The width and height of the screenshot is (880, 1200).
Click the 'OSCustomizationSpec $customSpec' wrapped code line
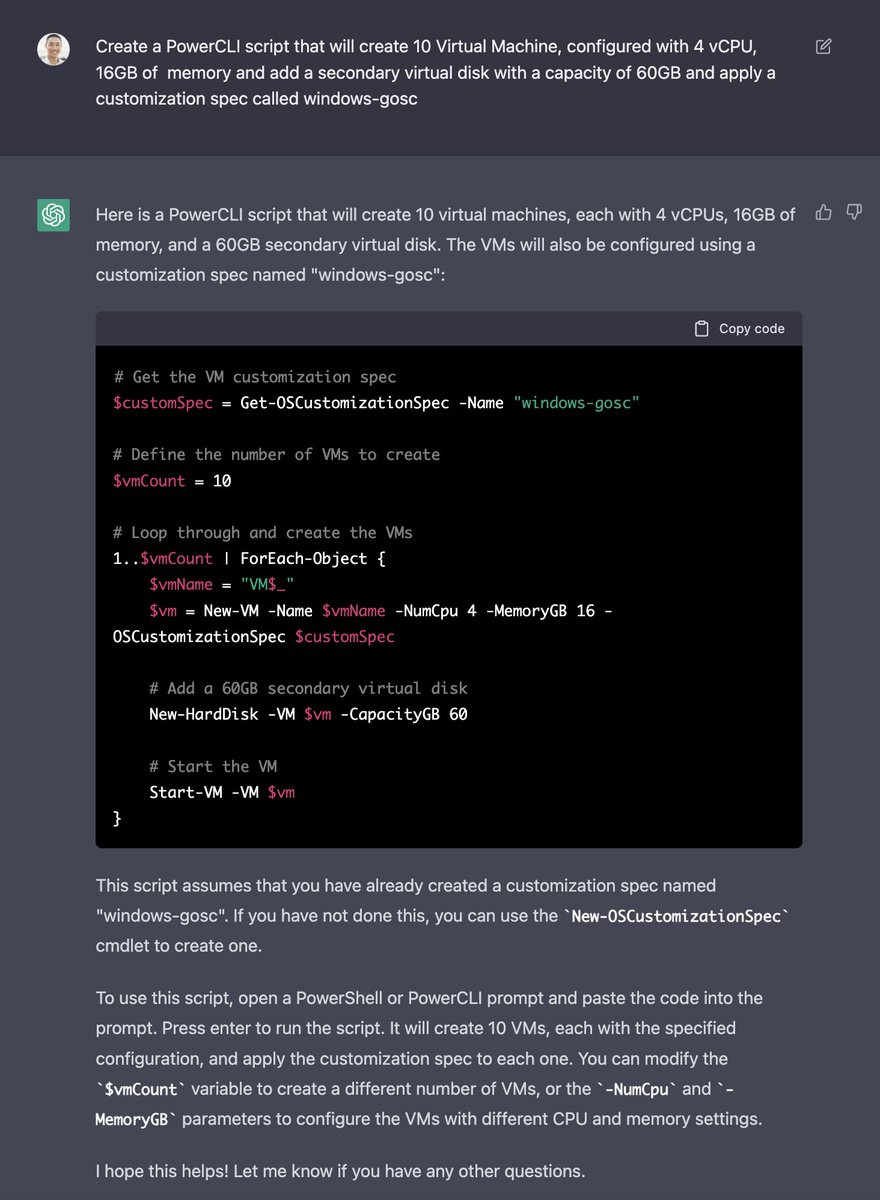(x=254, y=637)
